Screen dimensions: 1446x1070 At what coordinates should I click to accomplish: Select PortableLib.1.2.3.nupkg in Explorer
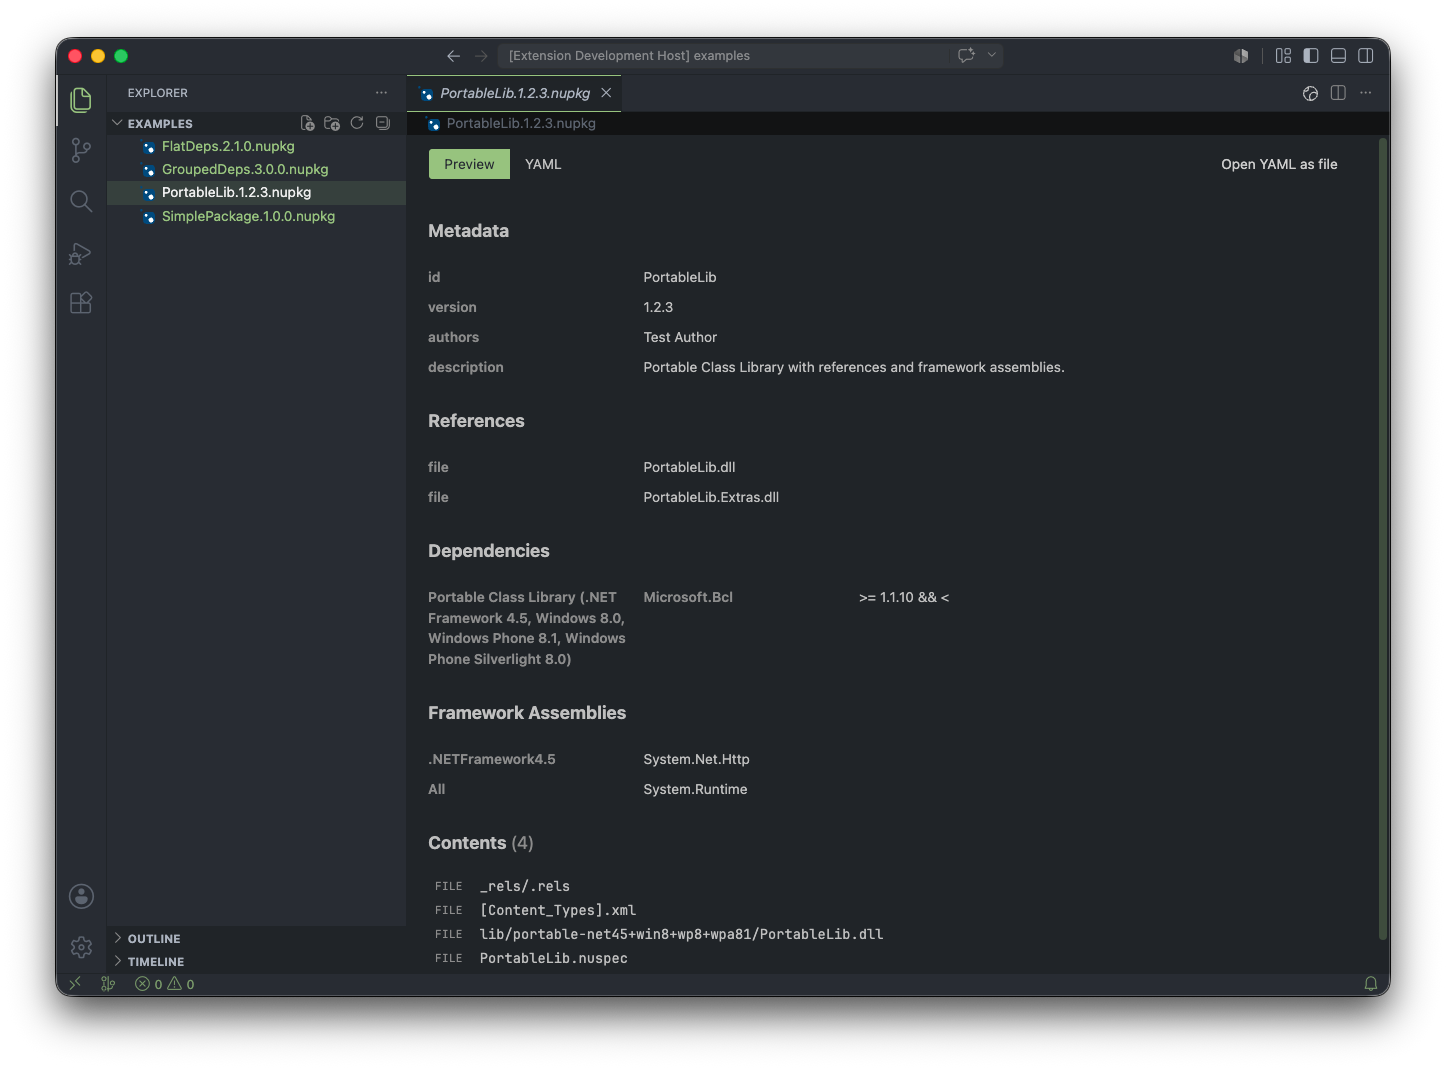pyautogui.click(x=236, y=192)
